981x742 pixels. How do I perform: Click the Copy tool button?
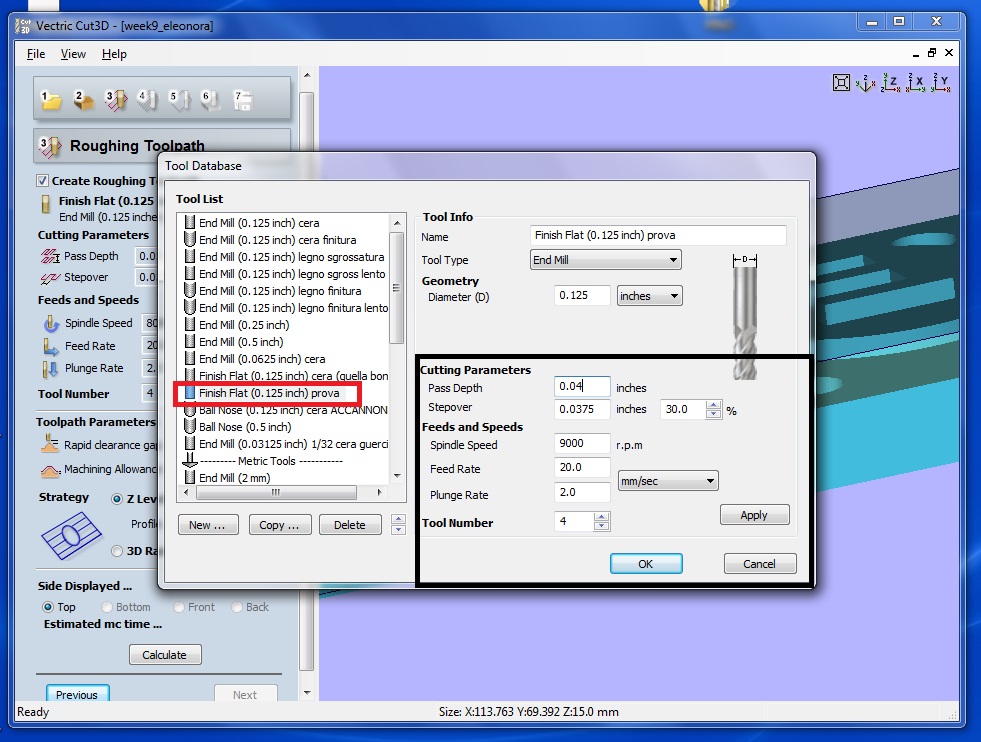[279, 525]
